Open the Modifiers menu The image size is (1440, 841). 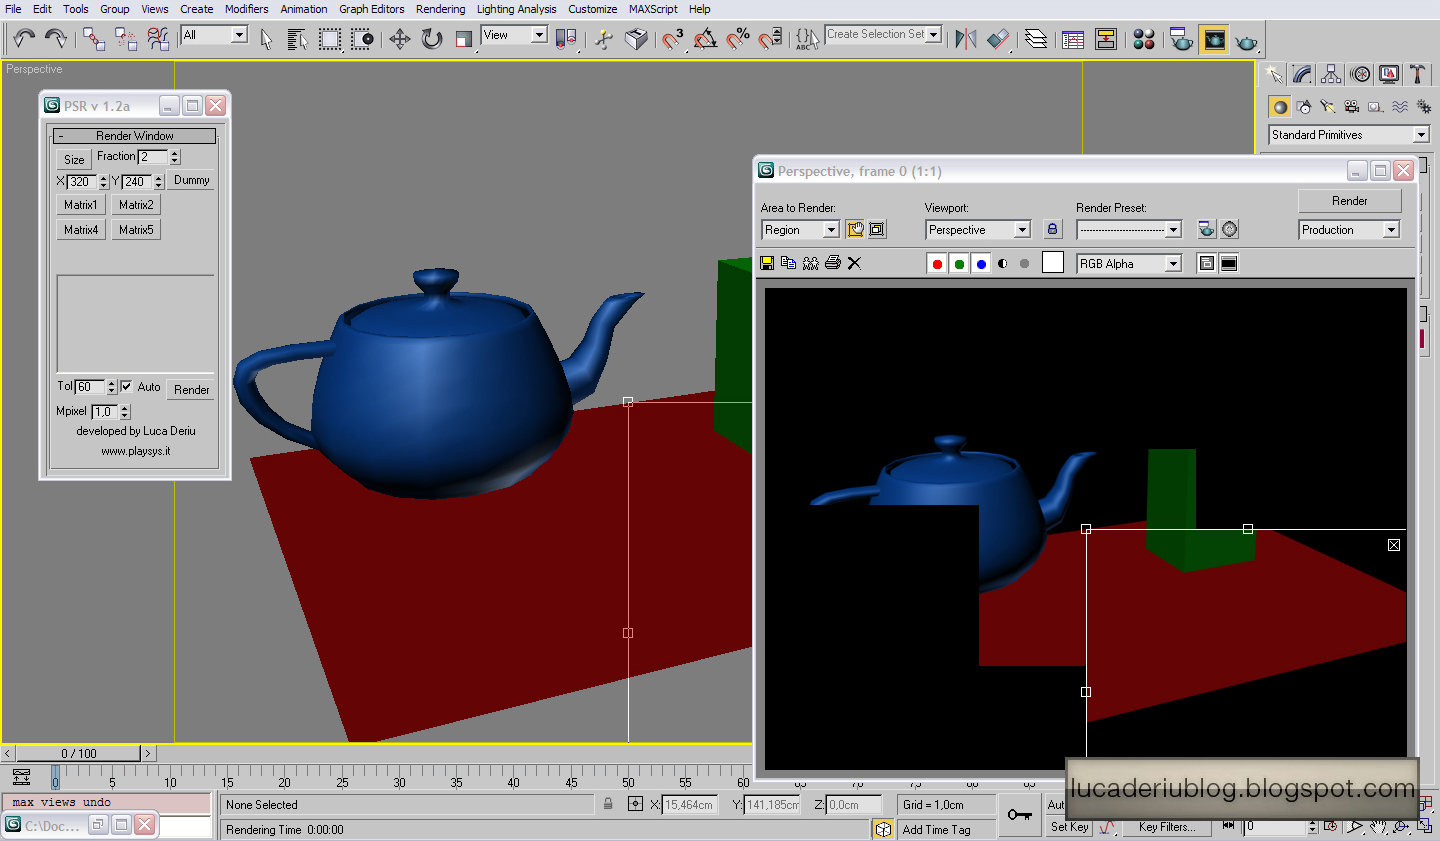[246, 9]
